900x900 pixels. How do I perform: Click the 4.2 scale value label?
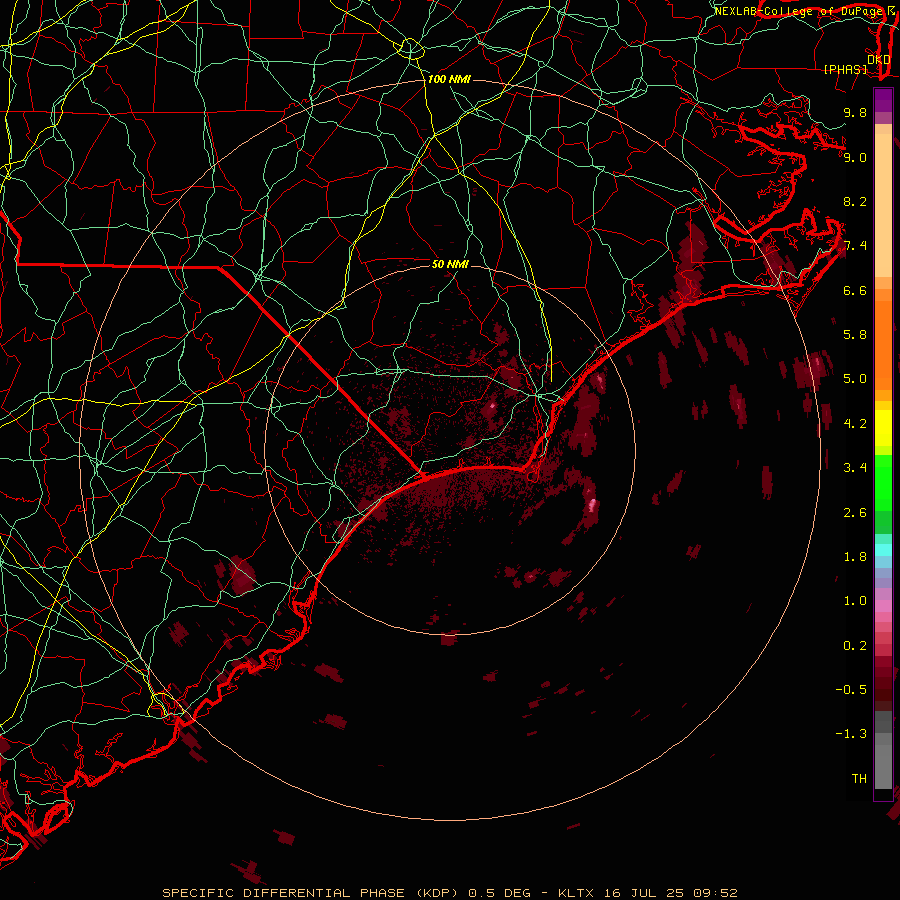click(x=855, y=424)
